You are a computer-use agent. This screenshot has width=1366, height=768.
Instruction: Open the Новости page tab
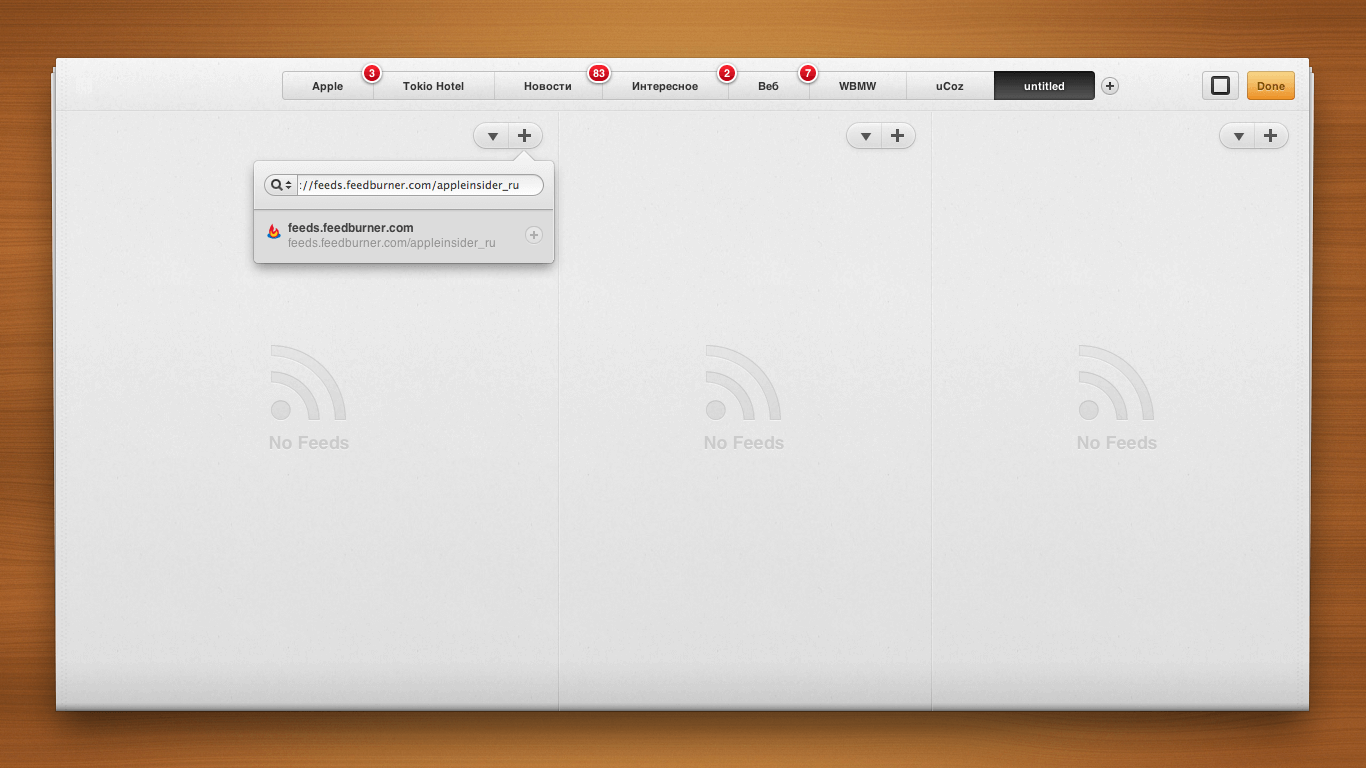click(548, 86)
